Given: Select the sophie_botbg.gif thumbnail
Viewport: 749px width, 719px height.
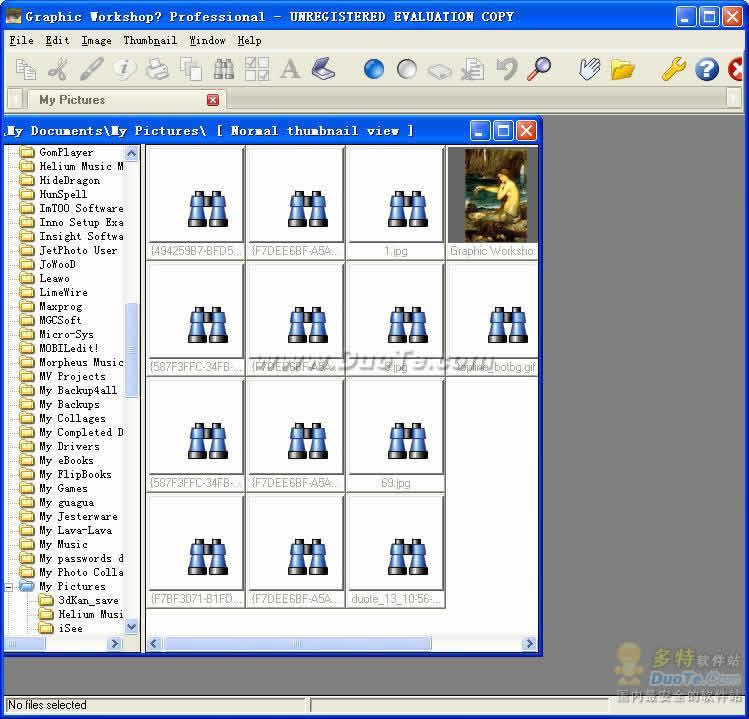Looking at the screenshot, I should (493, 319).
